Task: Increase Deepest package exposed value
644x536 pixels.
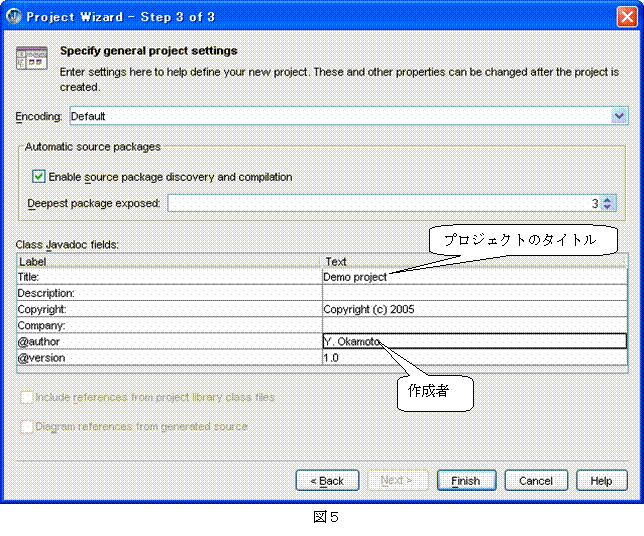Action: tap(608, 200)
